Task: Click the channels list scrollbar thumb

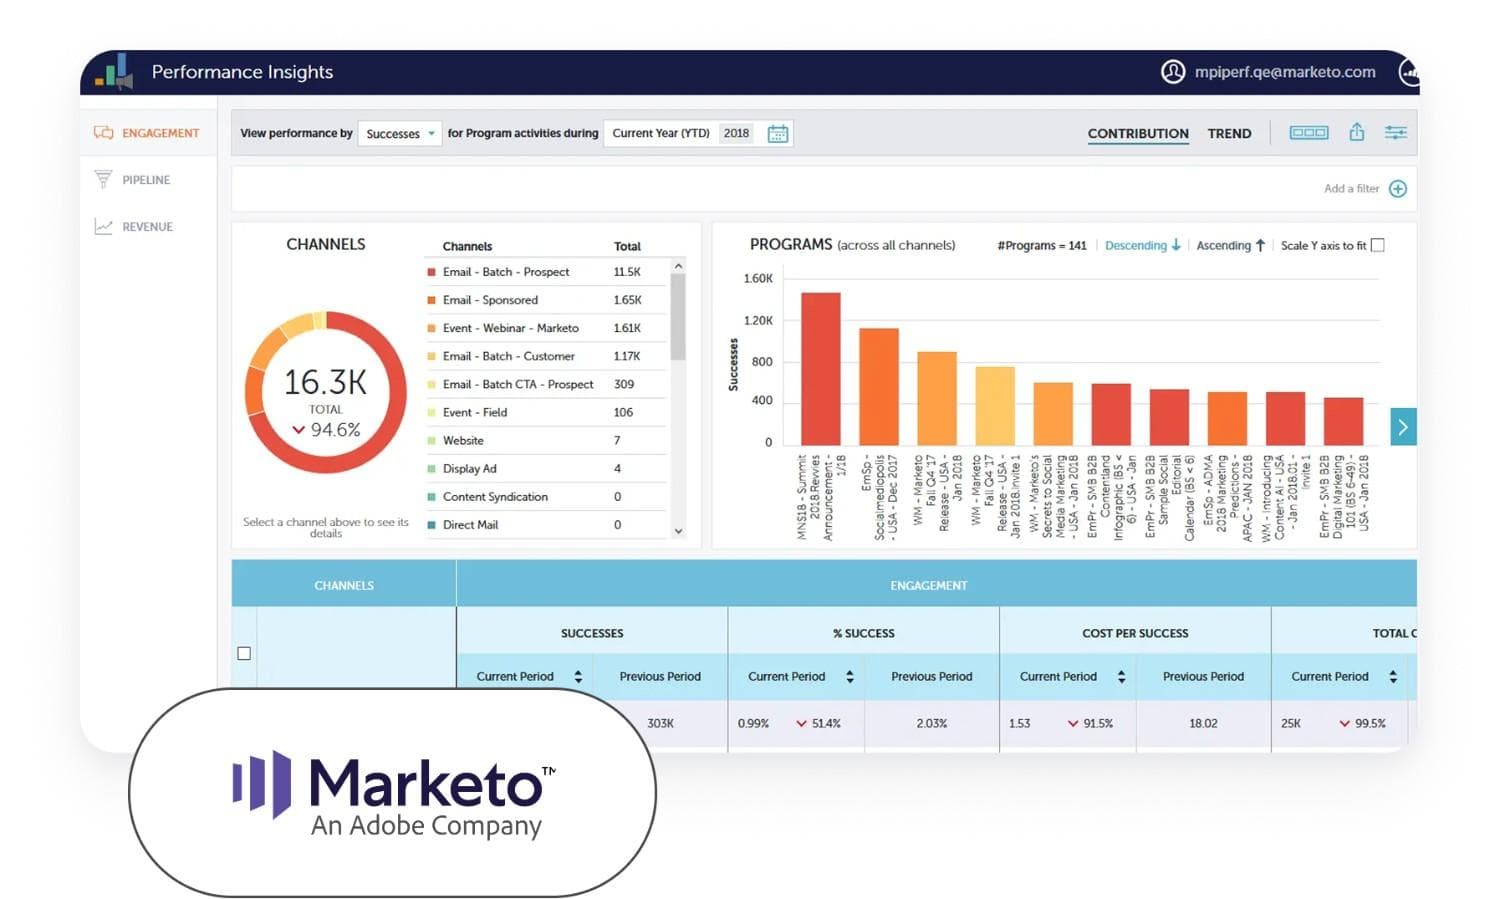Action: 678,316
